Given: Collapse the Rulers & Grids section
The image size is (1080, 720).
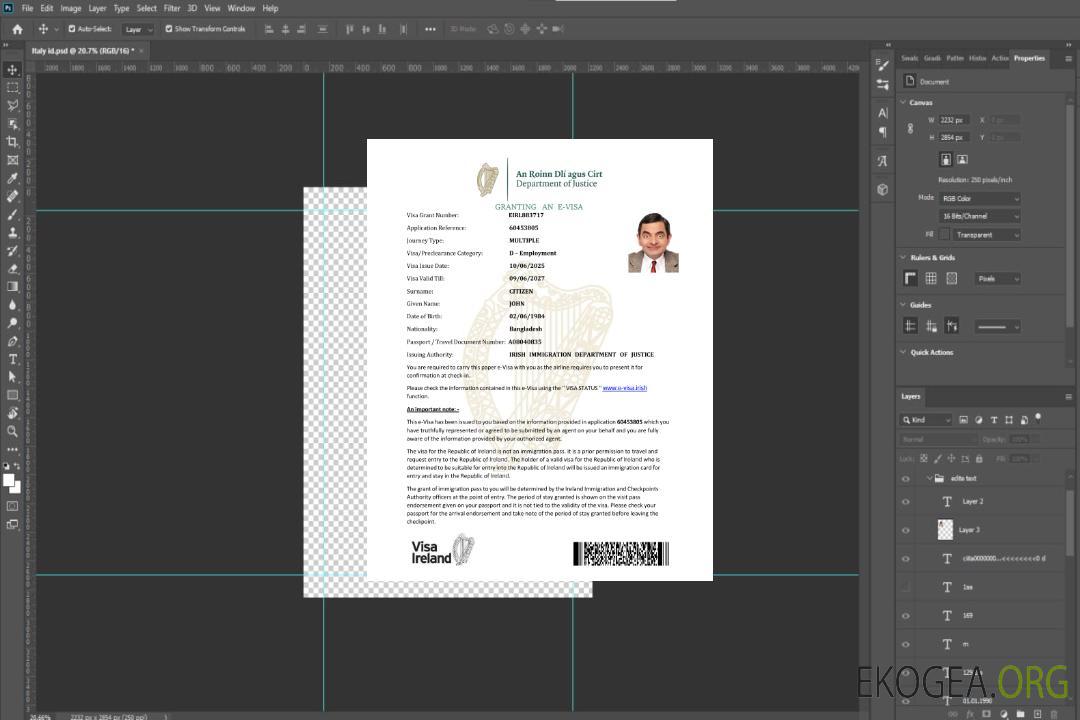Looking at the screenshot, I should [x=903, y=257].
